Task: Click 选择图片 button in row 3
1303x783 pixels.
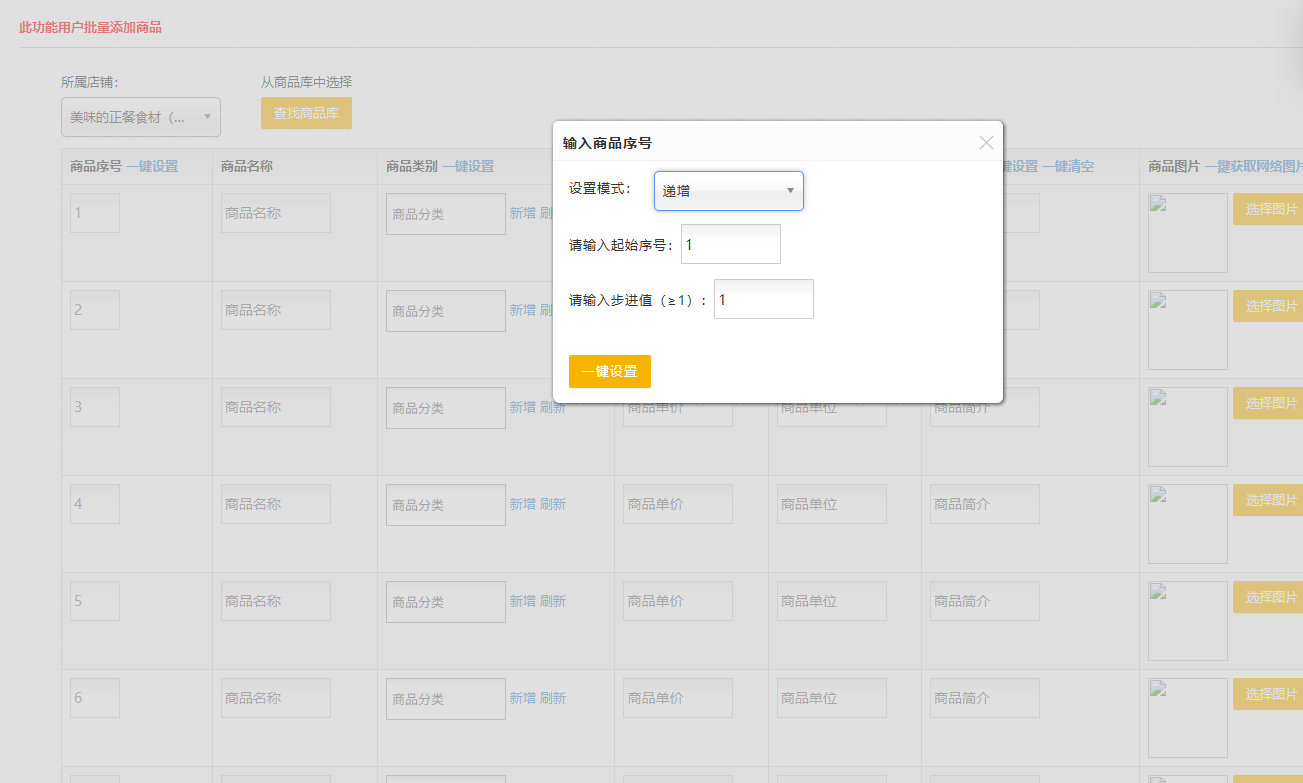Action: (x=1268, y=403)
